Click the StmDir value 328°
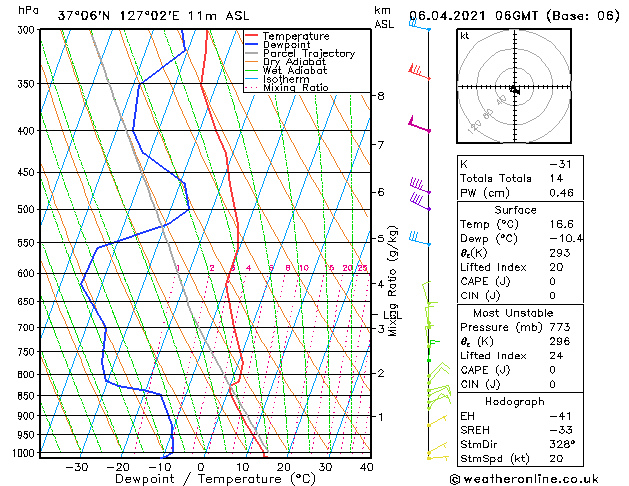The image size is (629, 486). pos(562,444)
